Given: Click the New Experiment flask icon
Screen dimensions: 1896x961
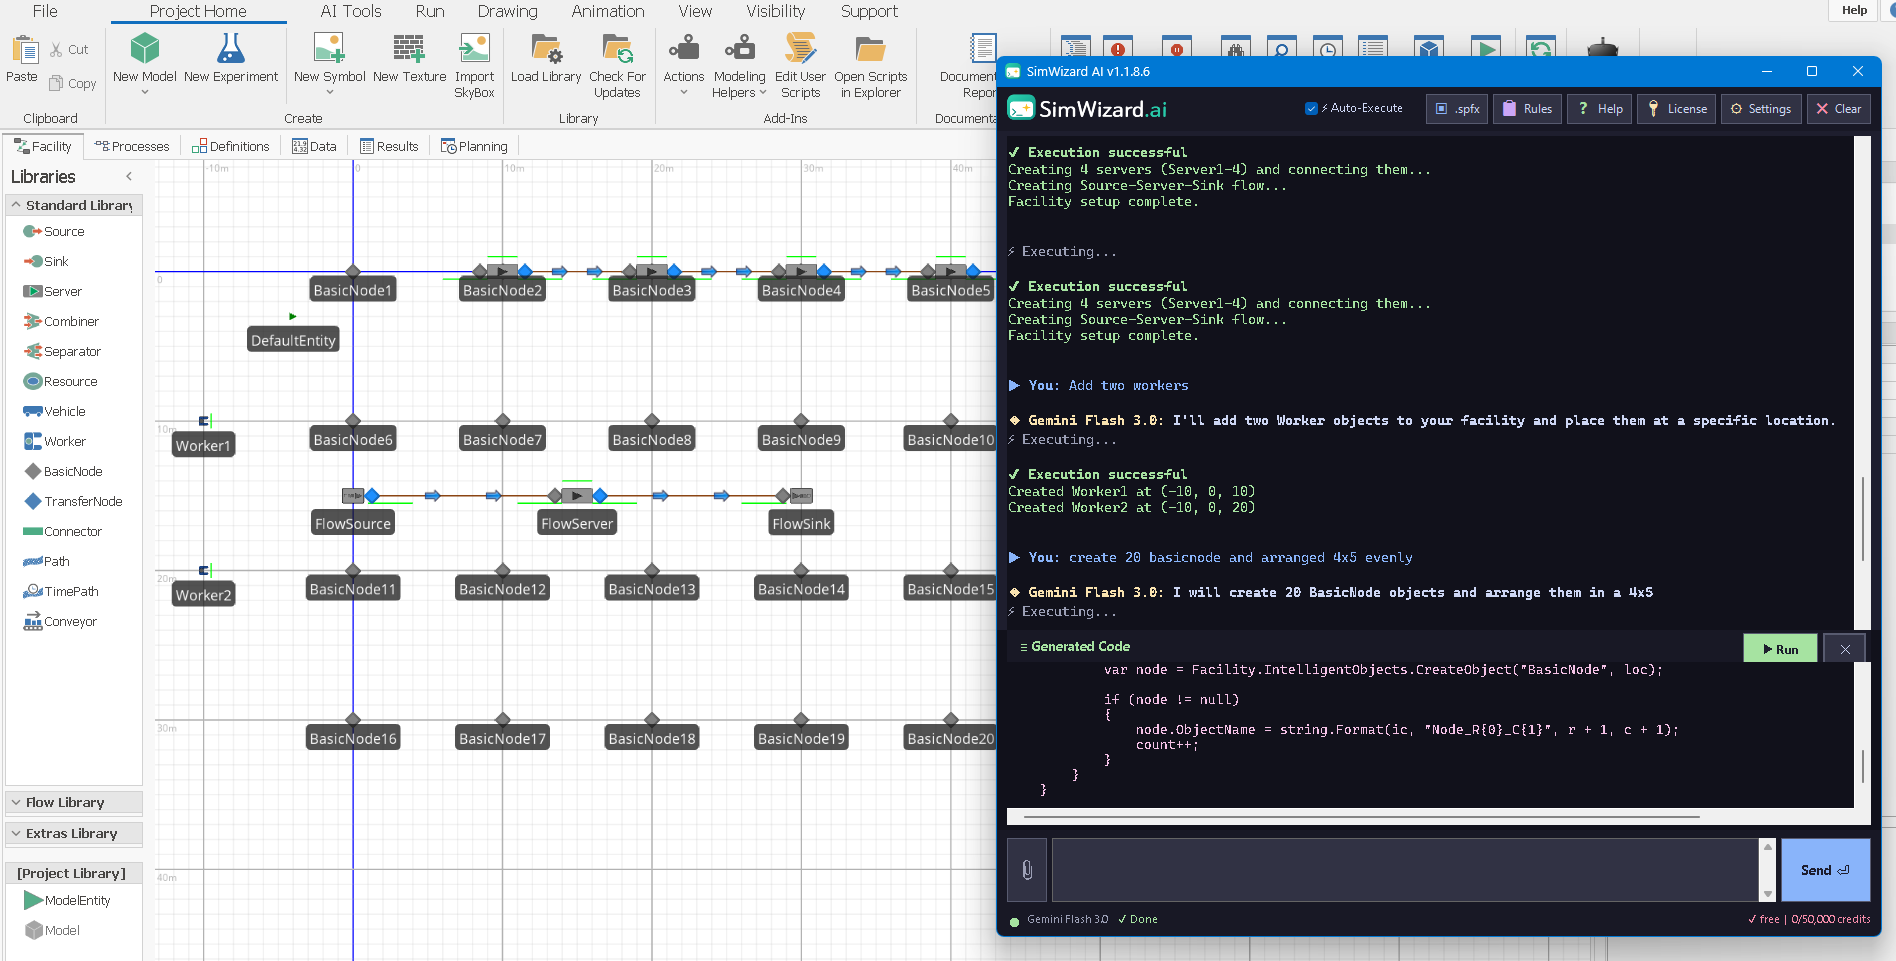Looking at the screenshot, I should [x=230, y=49].
